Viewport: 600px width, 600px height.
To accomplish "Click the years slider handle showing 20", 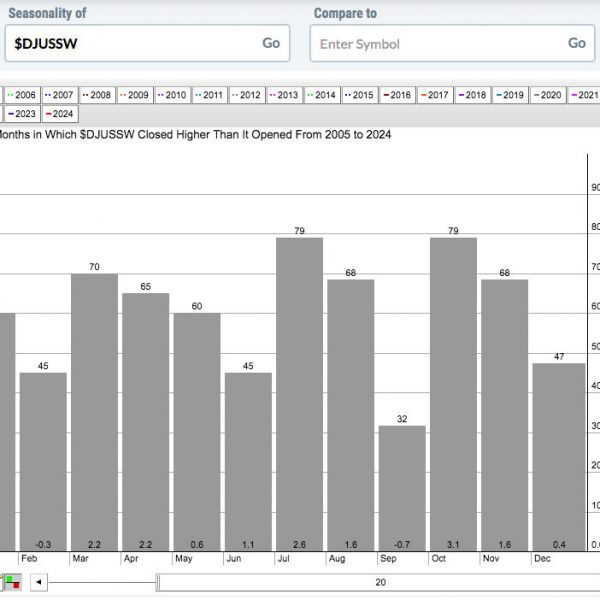I will pos(379,582).
